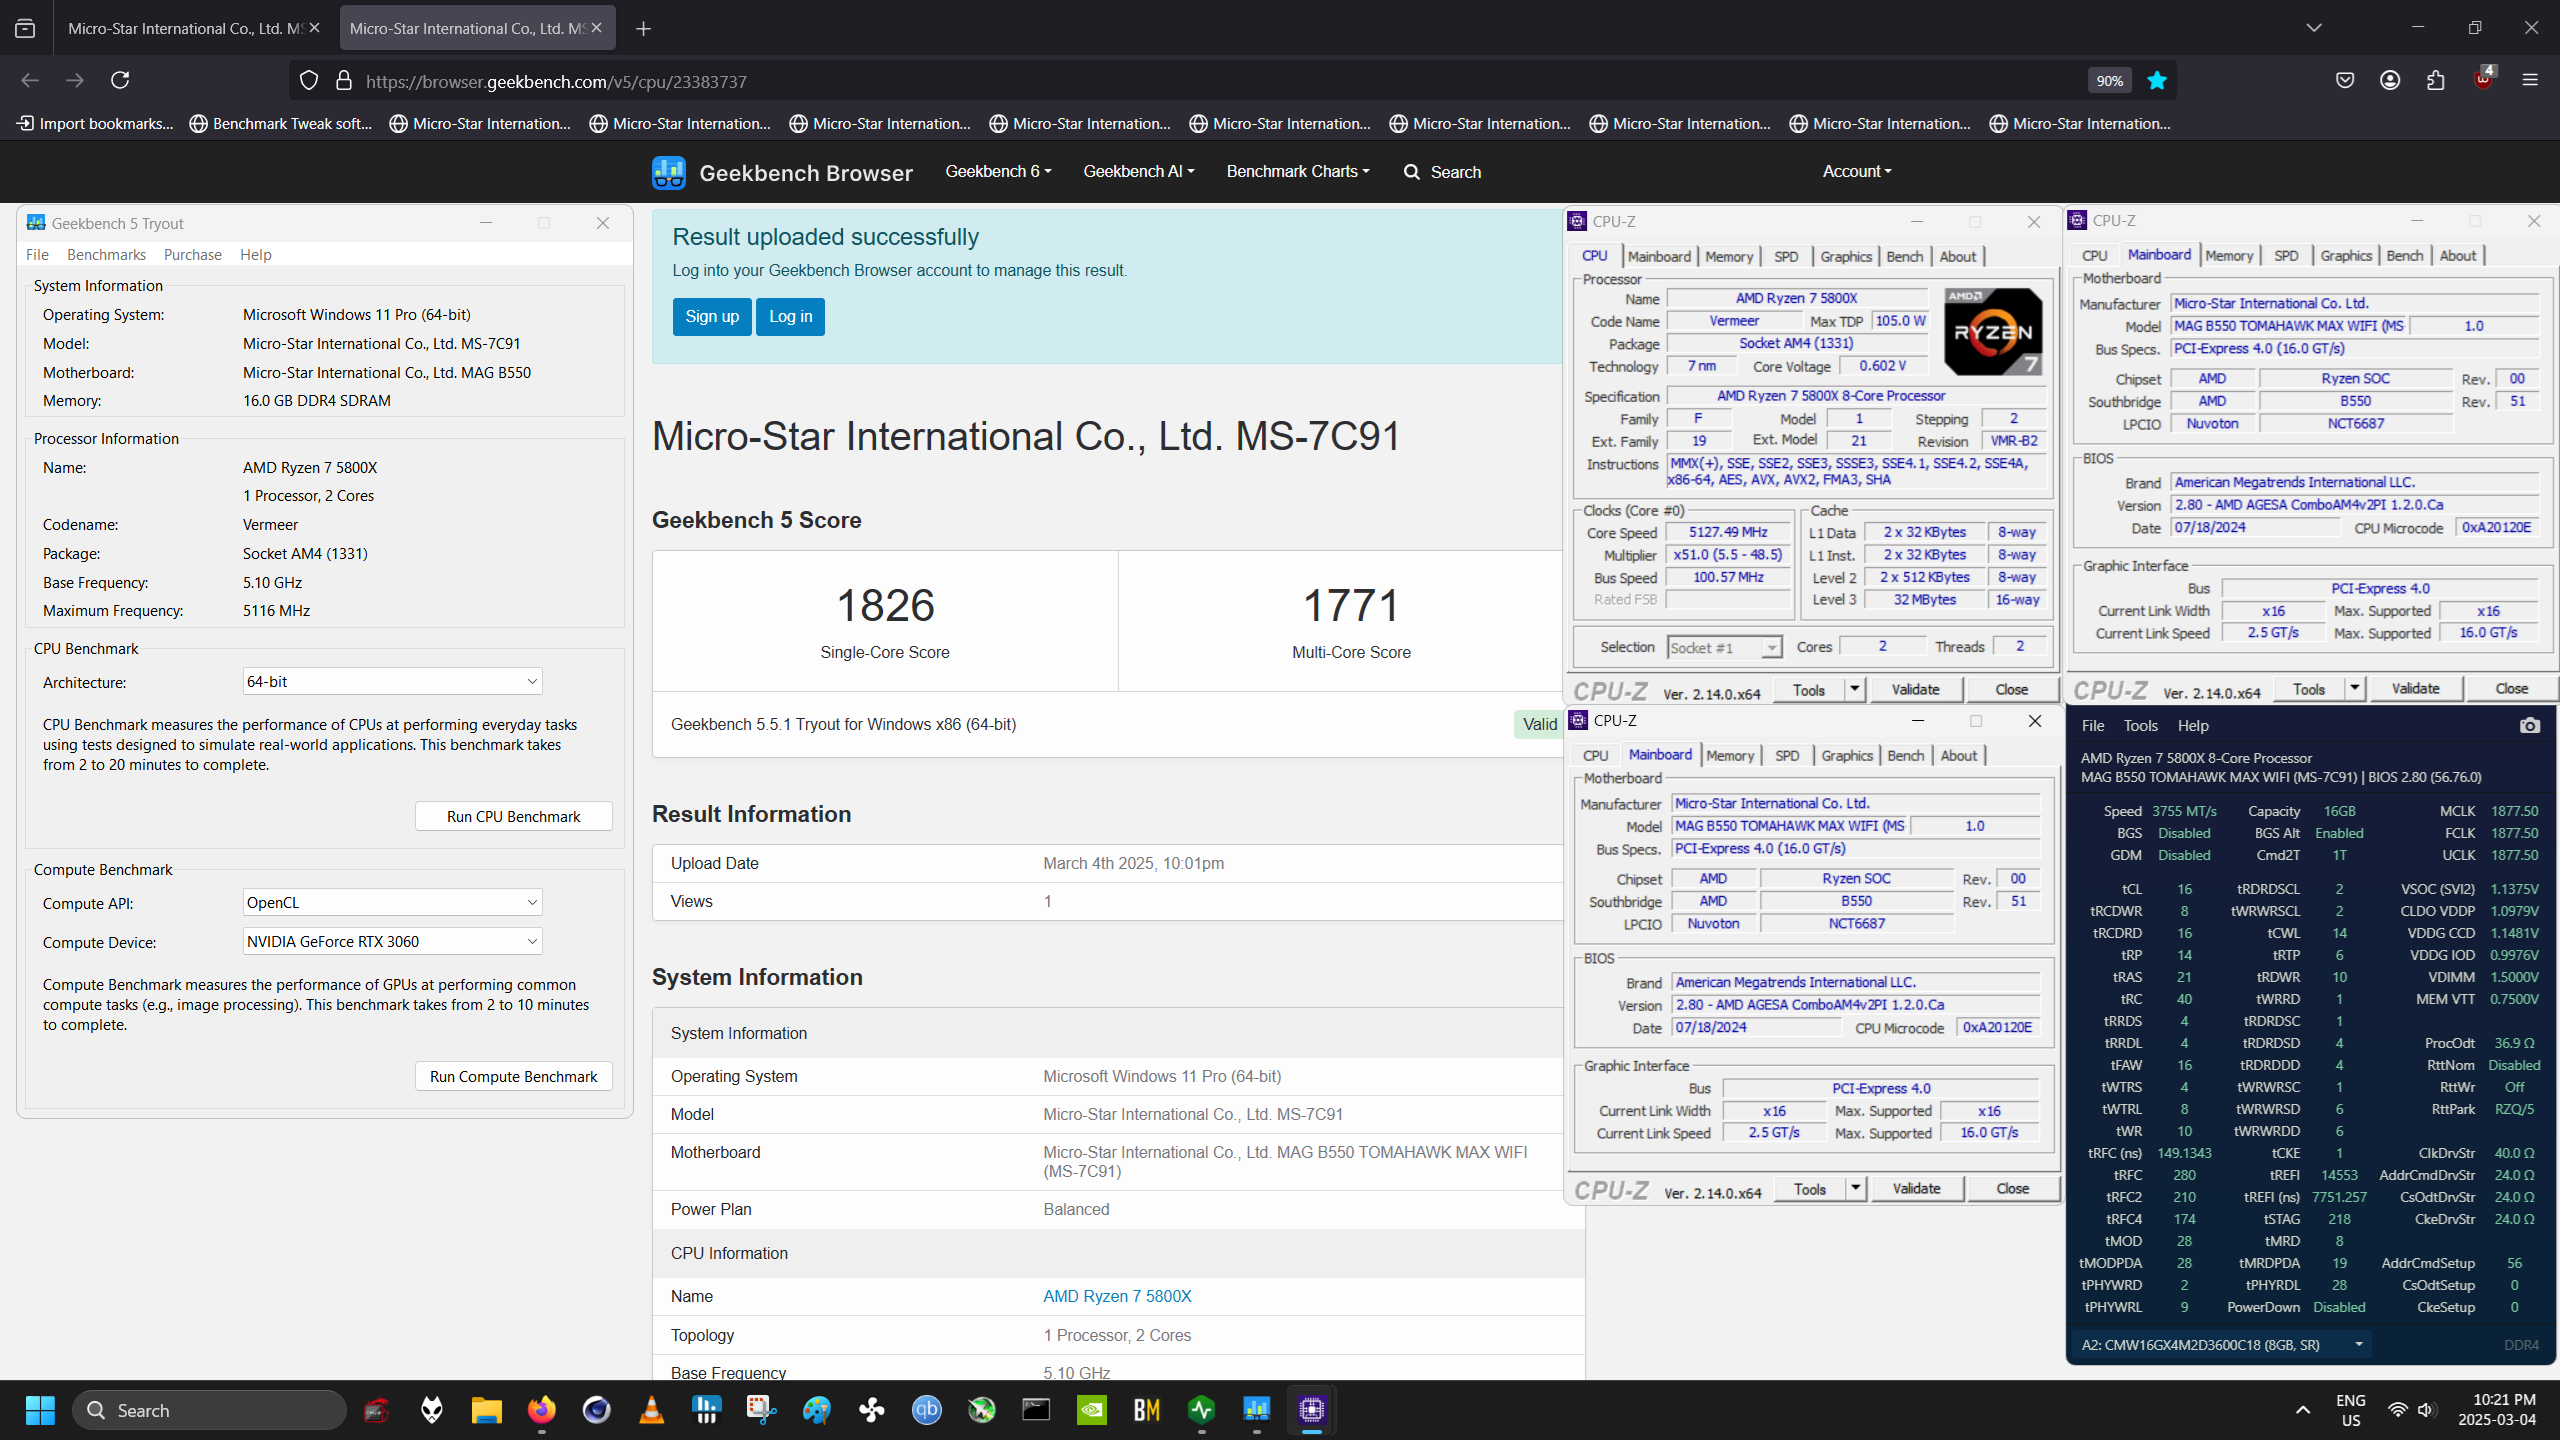
Task: Click Run Compute Benchmark button
Action: click(x=513, y=1076)
